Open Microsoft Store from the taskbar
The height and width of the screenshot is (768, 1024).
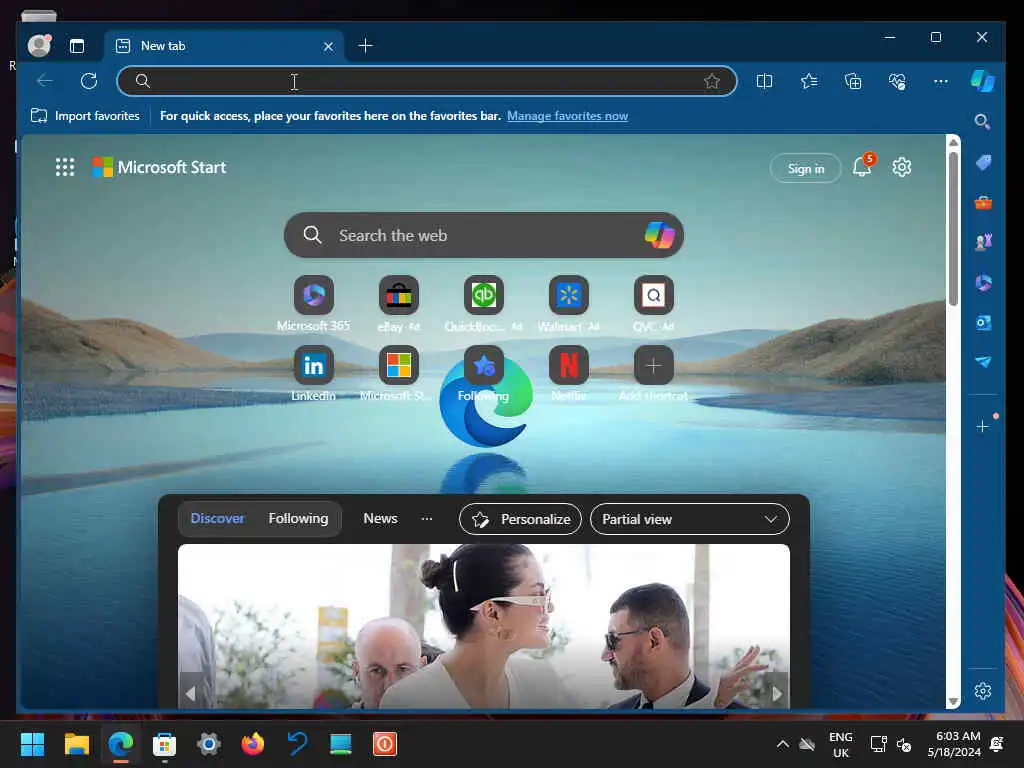point(165,744)
